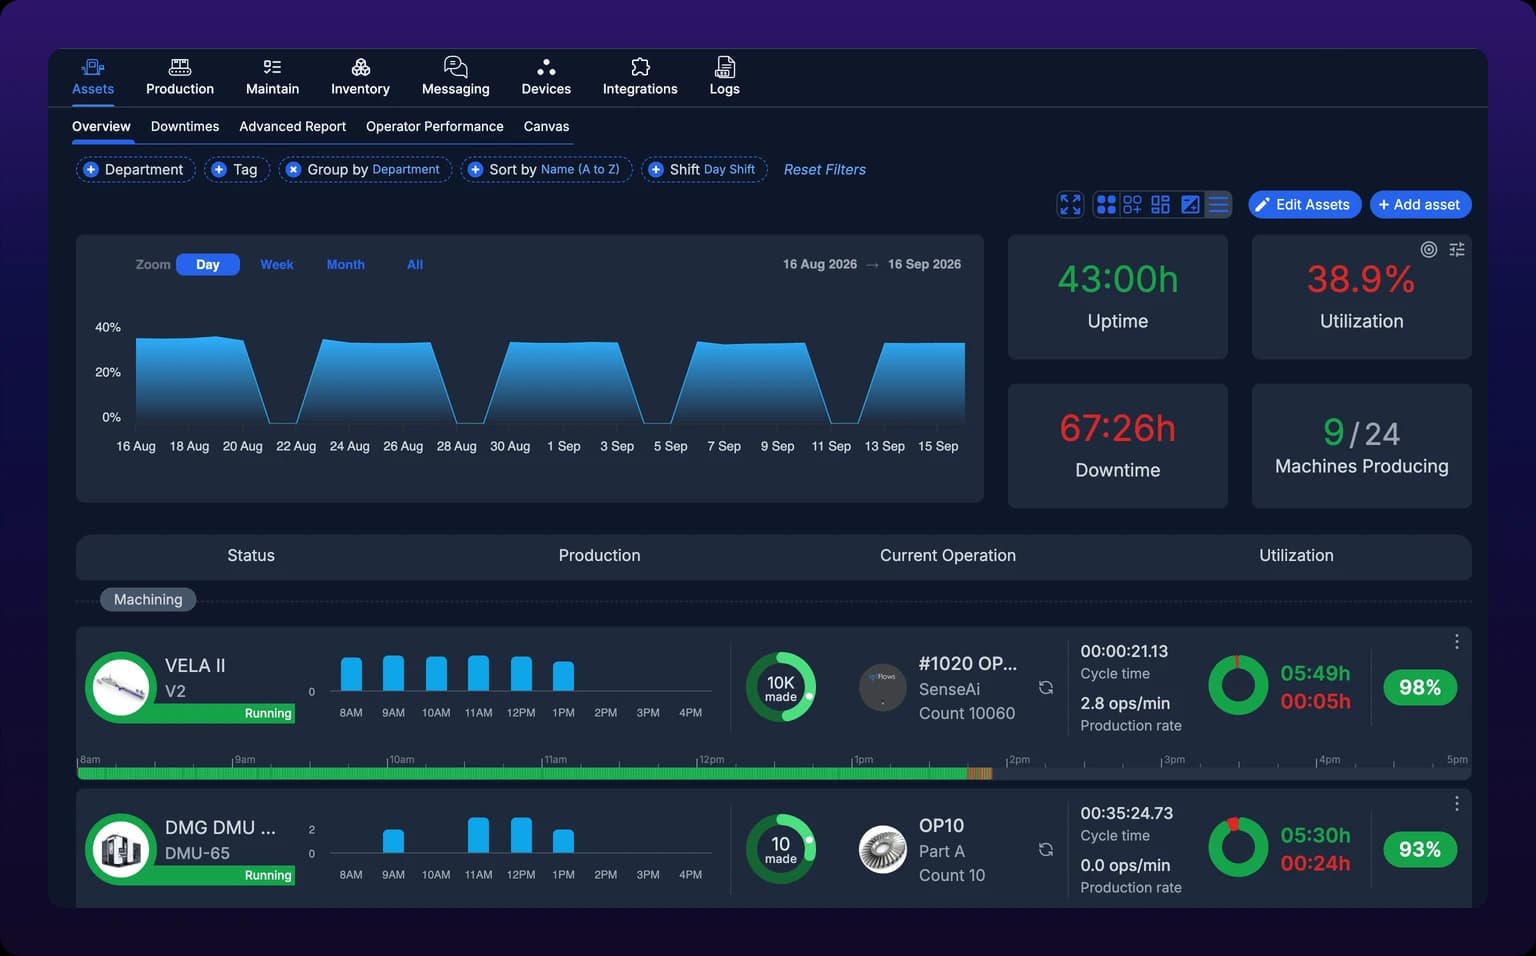
Task: Open the Messaging chat icon
Action: pyautogui.click(x=456, y=67)
